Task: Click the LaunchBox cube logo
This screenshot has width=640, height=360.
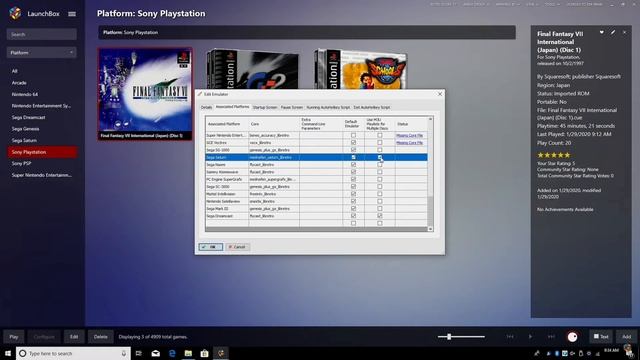Action: pyautogui.click(x=16, y=13)
